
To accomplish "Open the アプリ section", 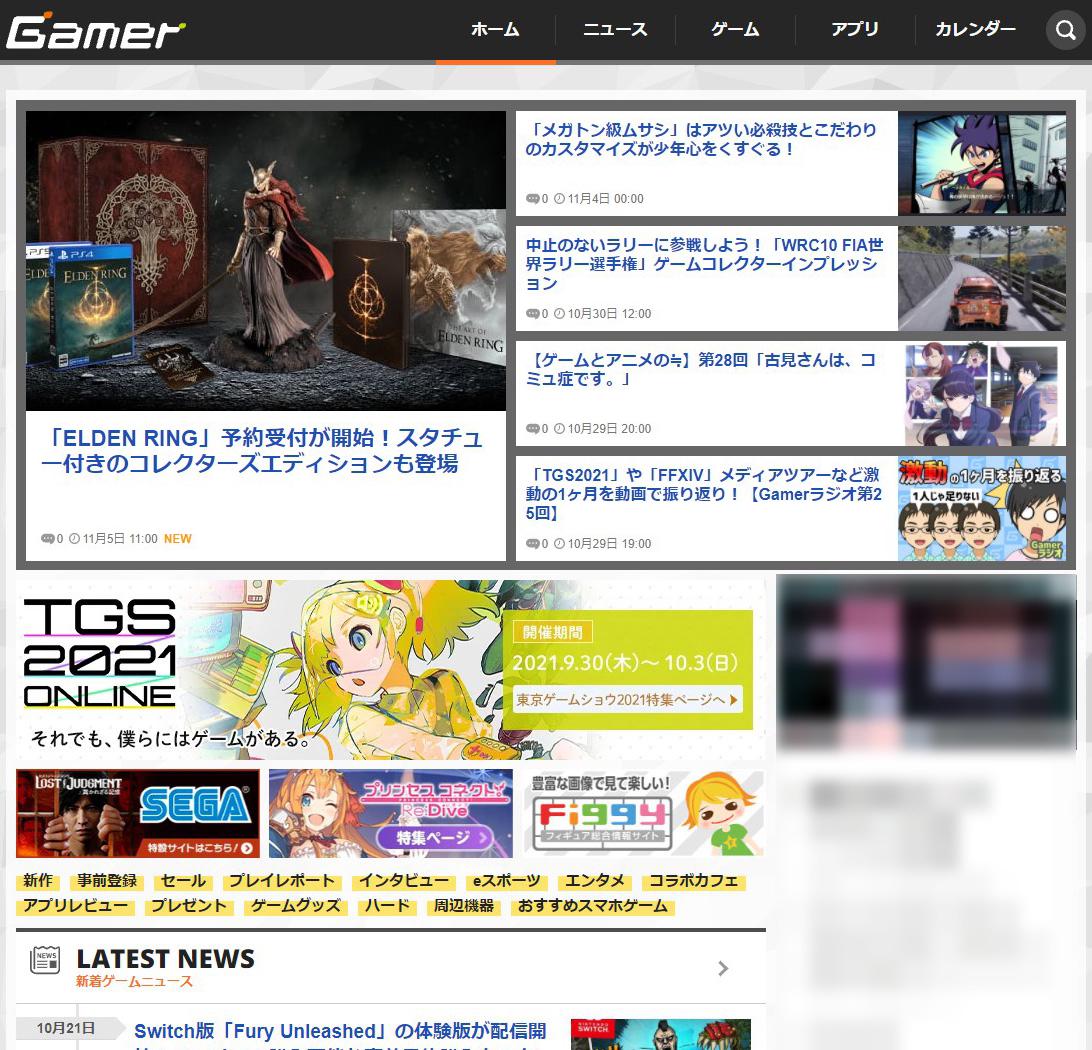I will tap(855, 30).
